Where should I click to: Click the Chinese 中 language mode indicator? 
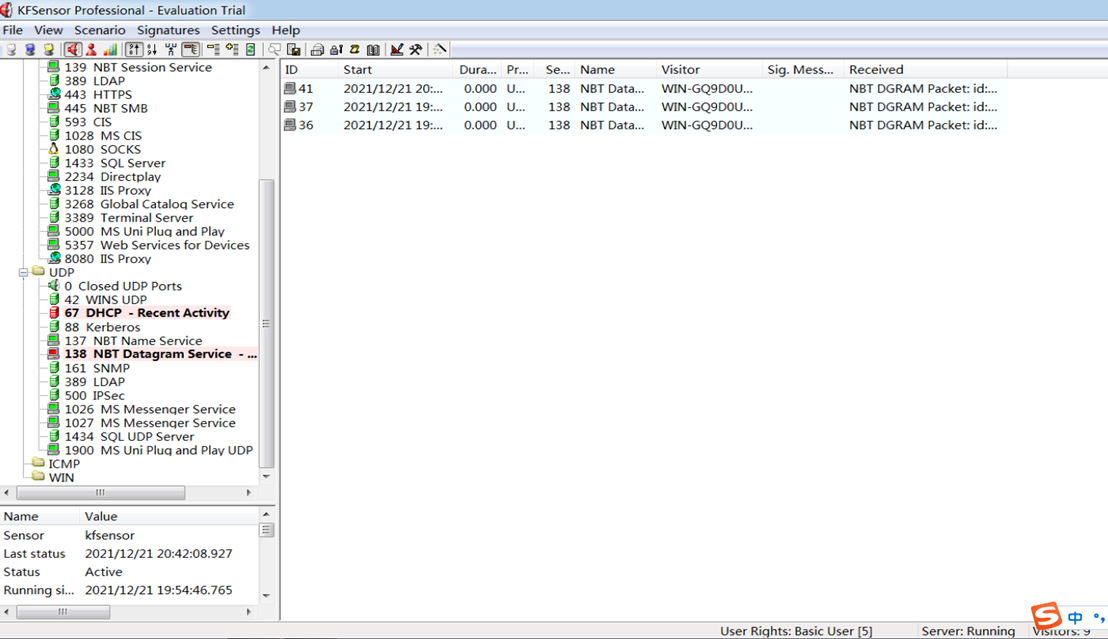[1075, 617]
